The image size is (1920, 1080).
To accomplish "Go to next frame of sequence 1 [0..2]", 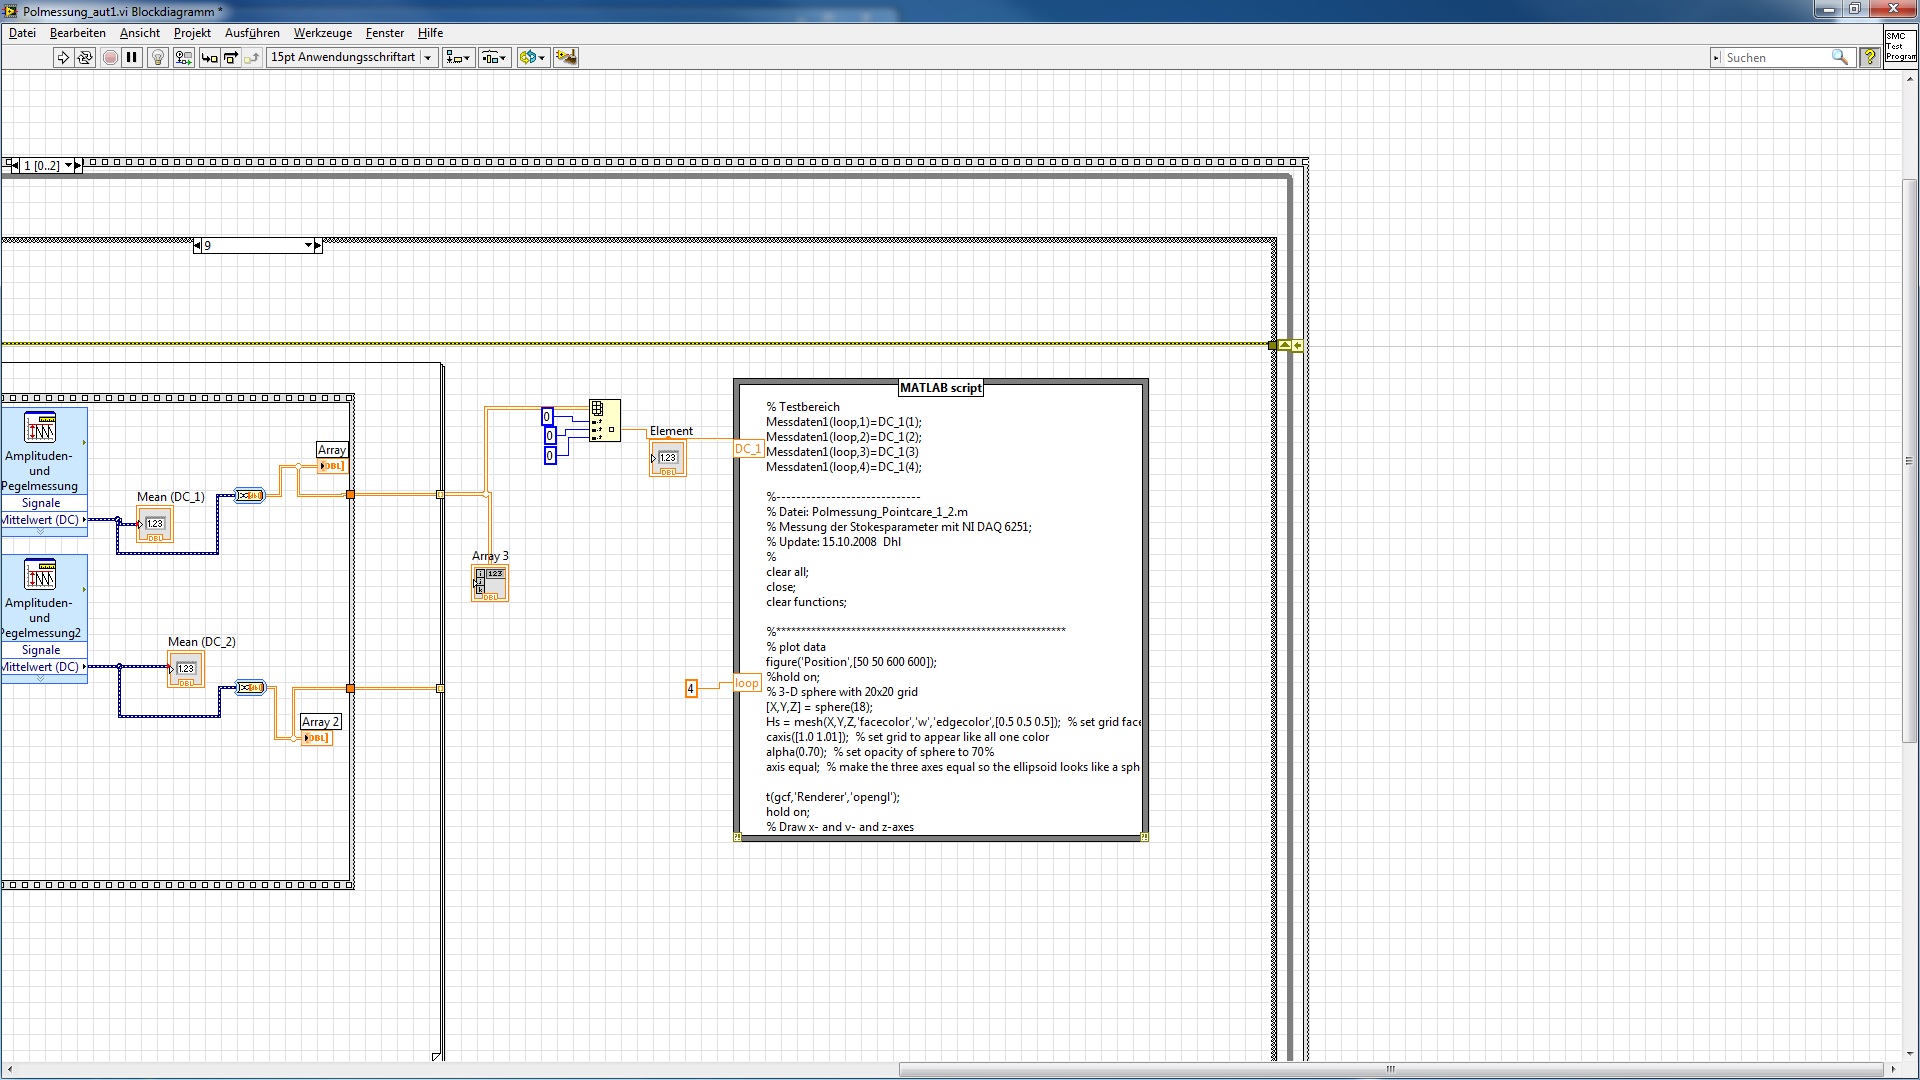I will tap(78, 166).
